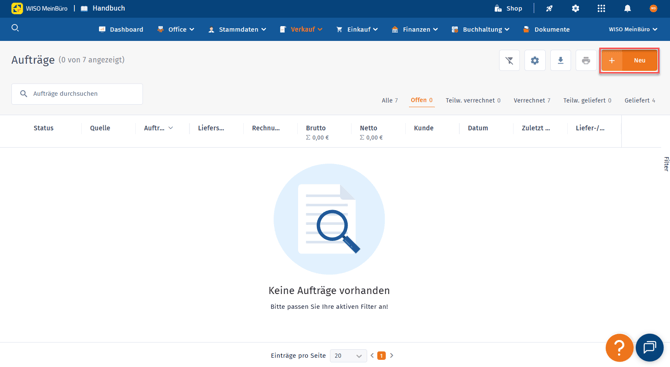Reset filters with the crossed funnel icon

[x=509, y=61]
